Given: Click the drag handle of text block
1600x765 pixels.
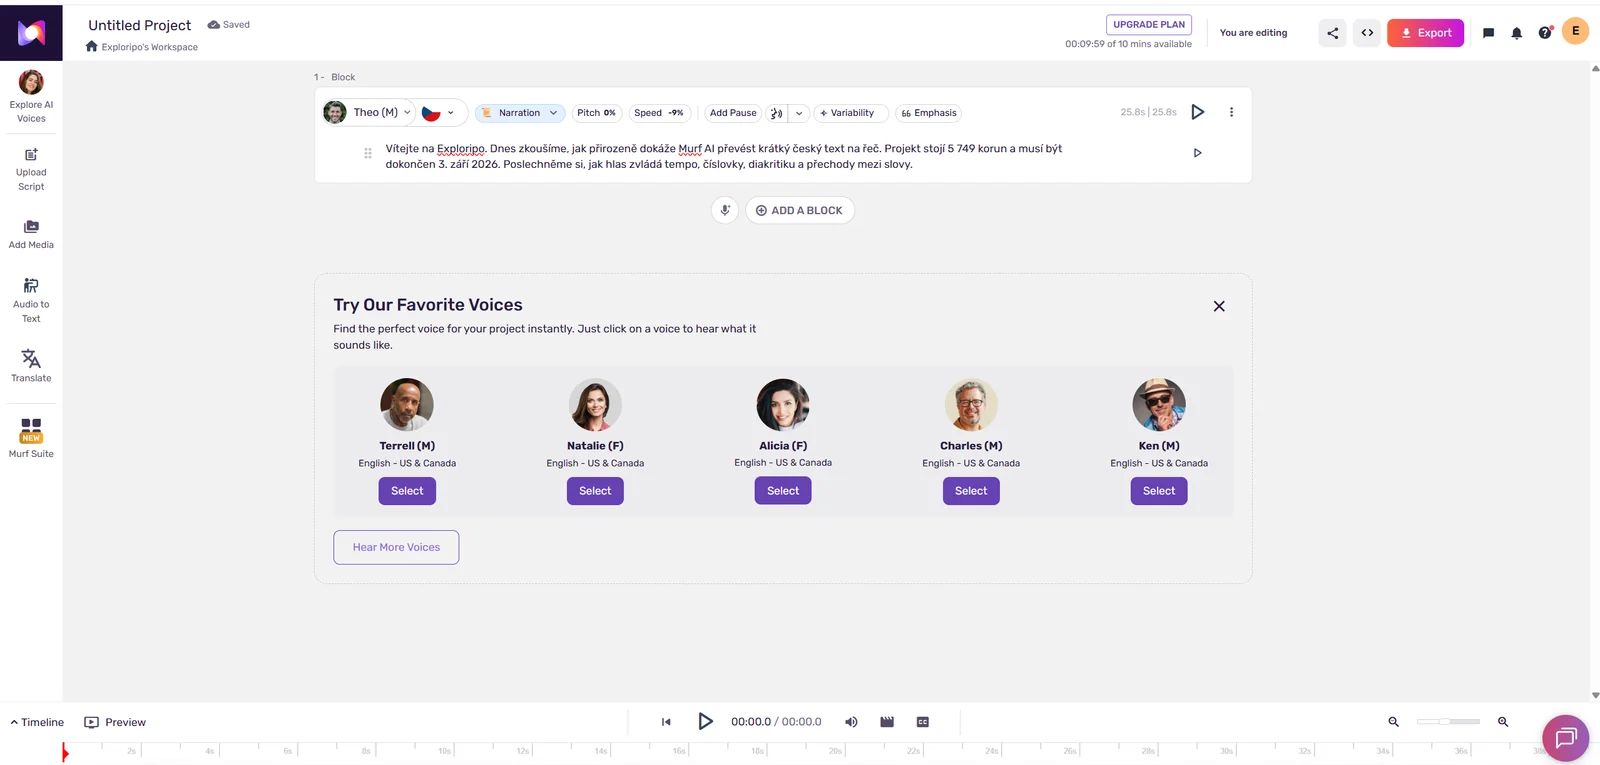Looking at the screenshot, I should click(368, 153).
